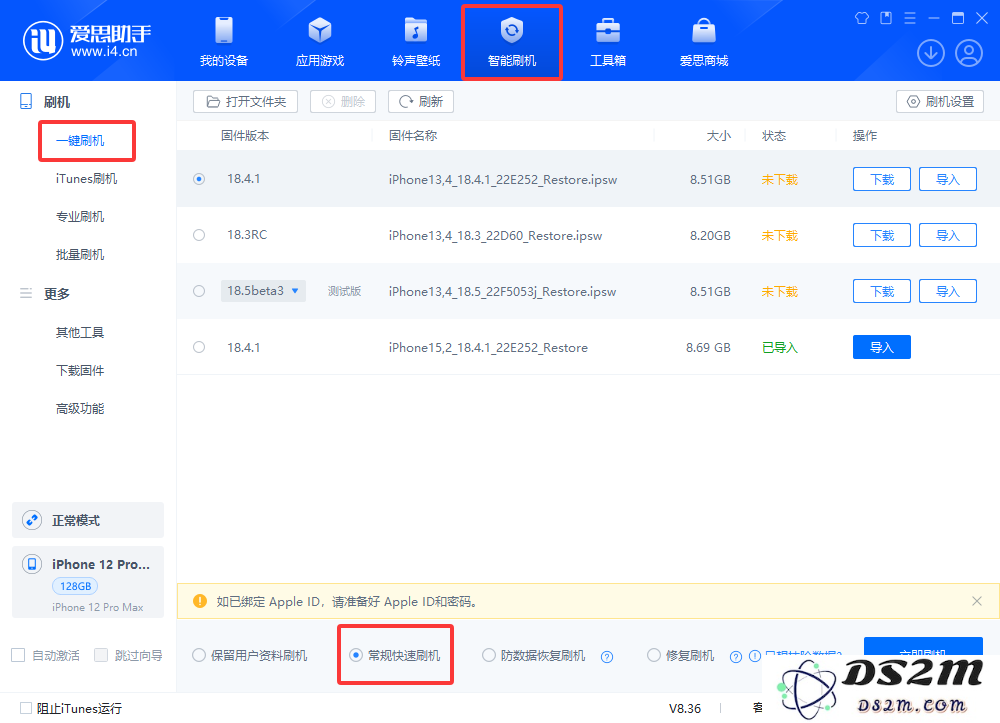Click the 已导入 status text
This screenshot has width=1000, height=723.
(x=779, y=347)
